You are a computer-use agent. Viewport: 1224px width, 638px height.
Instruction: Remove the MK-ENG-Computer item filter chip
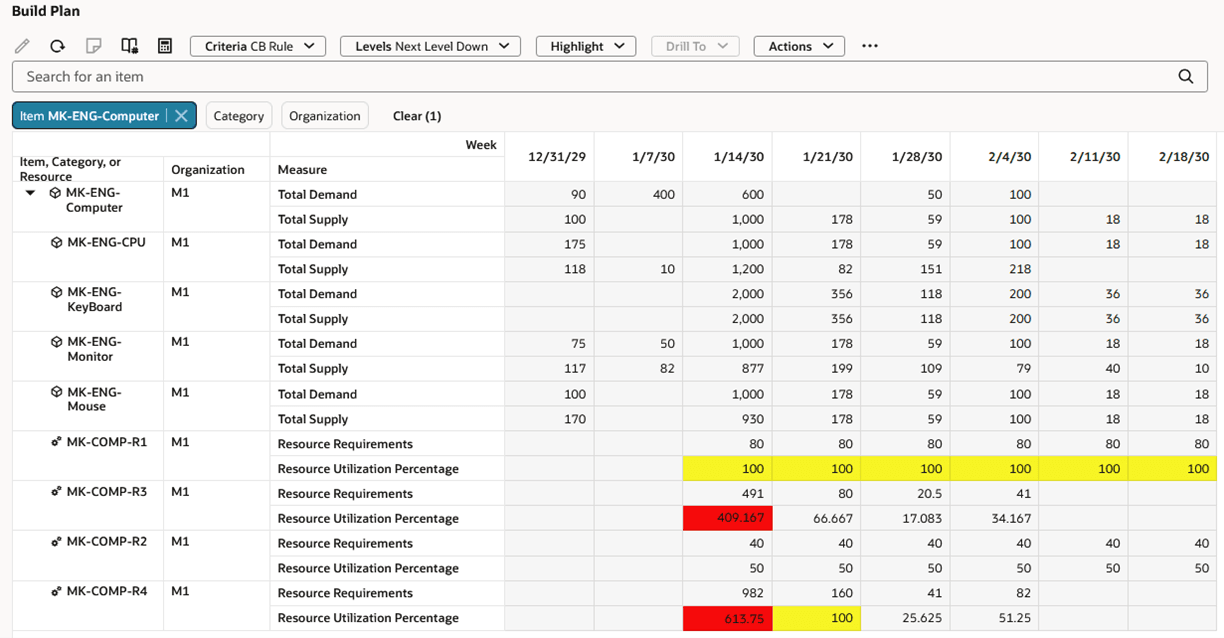click(x=181, y=116)
